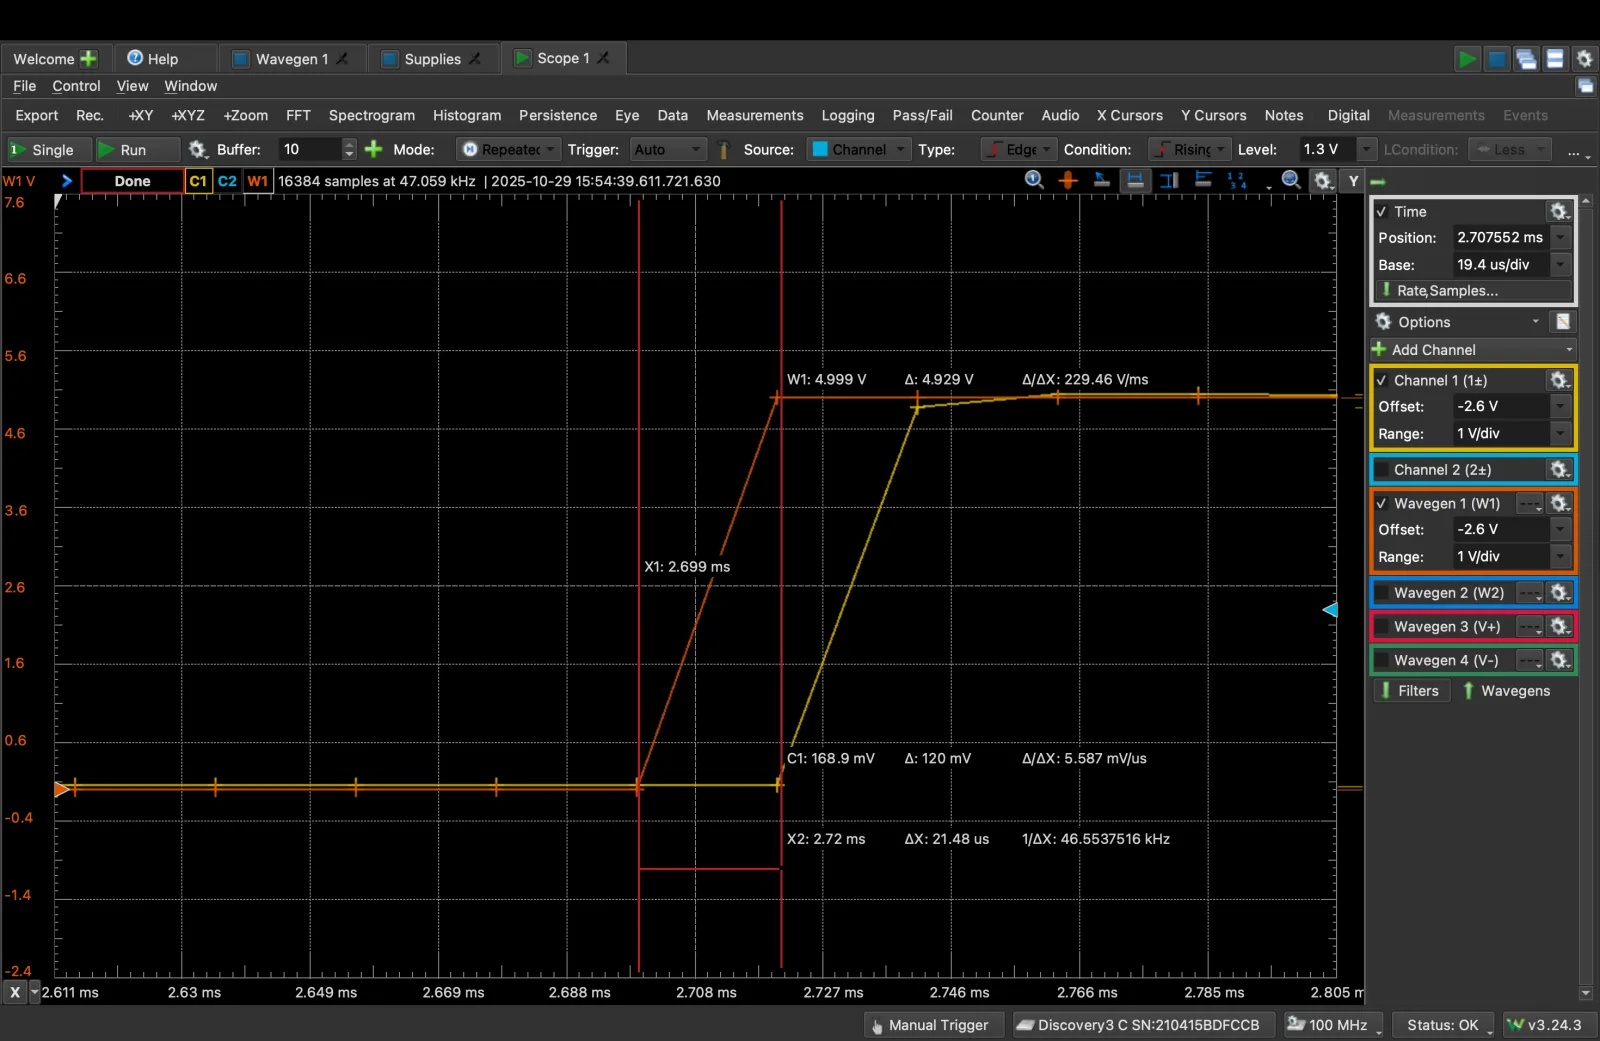The height and width of the screenshot is (1041, 1600).
Task: Click the Buffer spinner arrows
Action: click(349, 149)
